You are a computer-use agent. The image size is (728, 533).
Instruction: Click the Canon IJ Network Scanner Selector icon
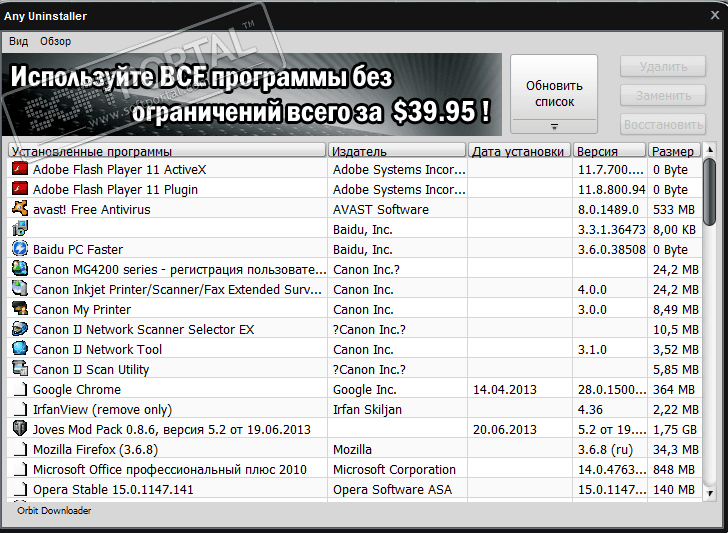(20, 329)
